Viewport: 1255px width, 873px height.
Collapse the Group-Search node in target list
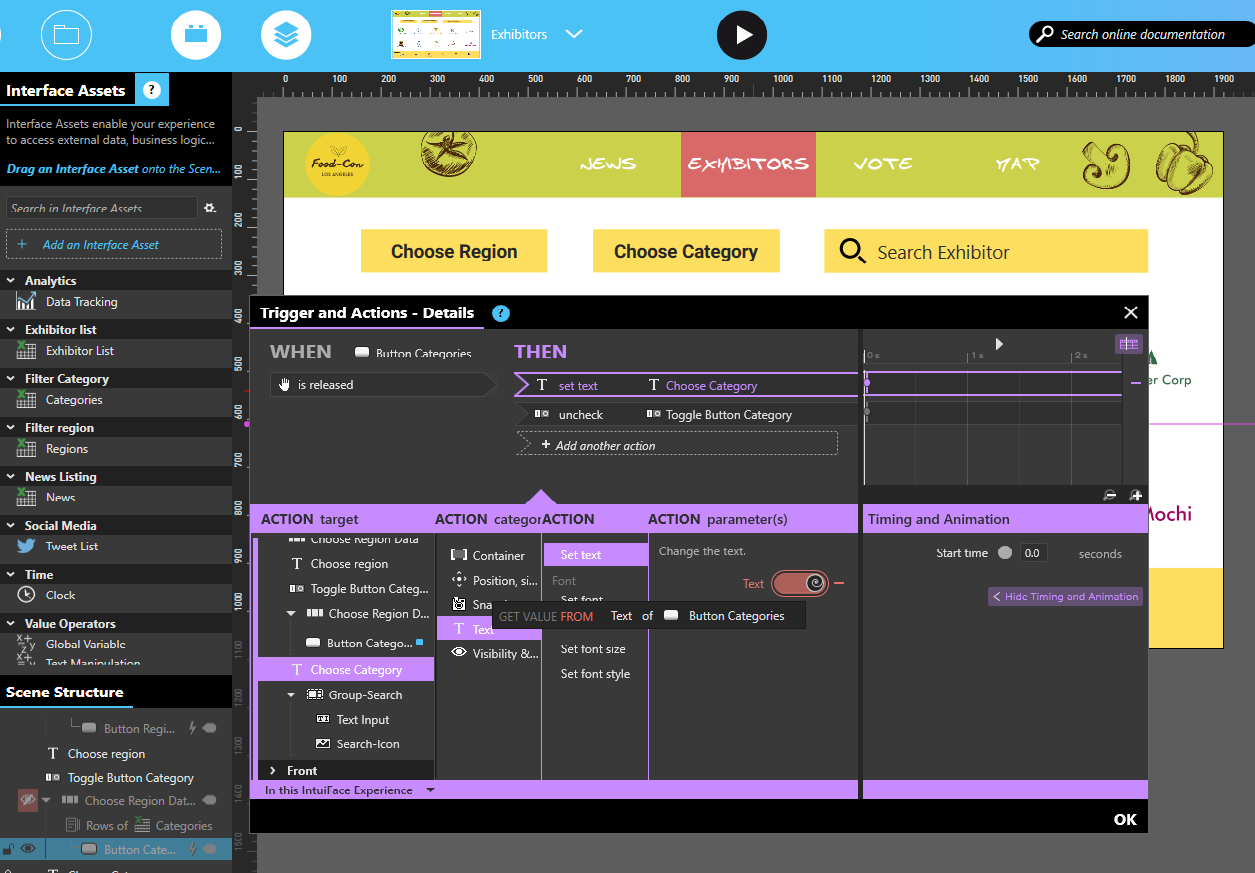pos(291,695)
